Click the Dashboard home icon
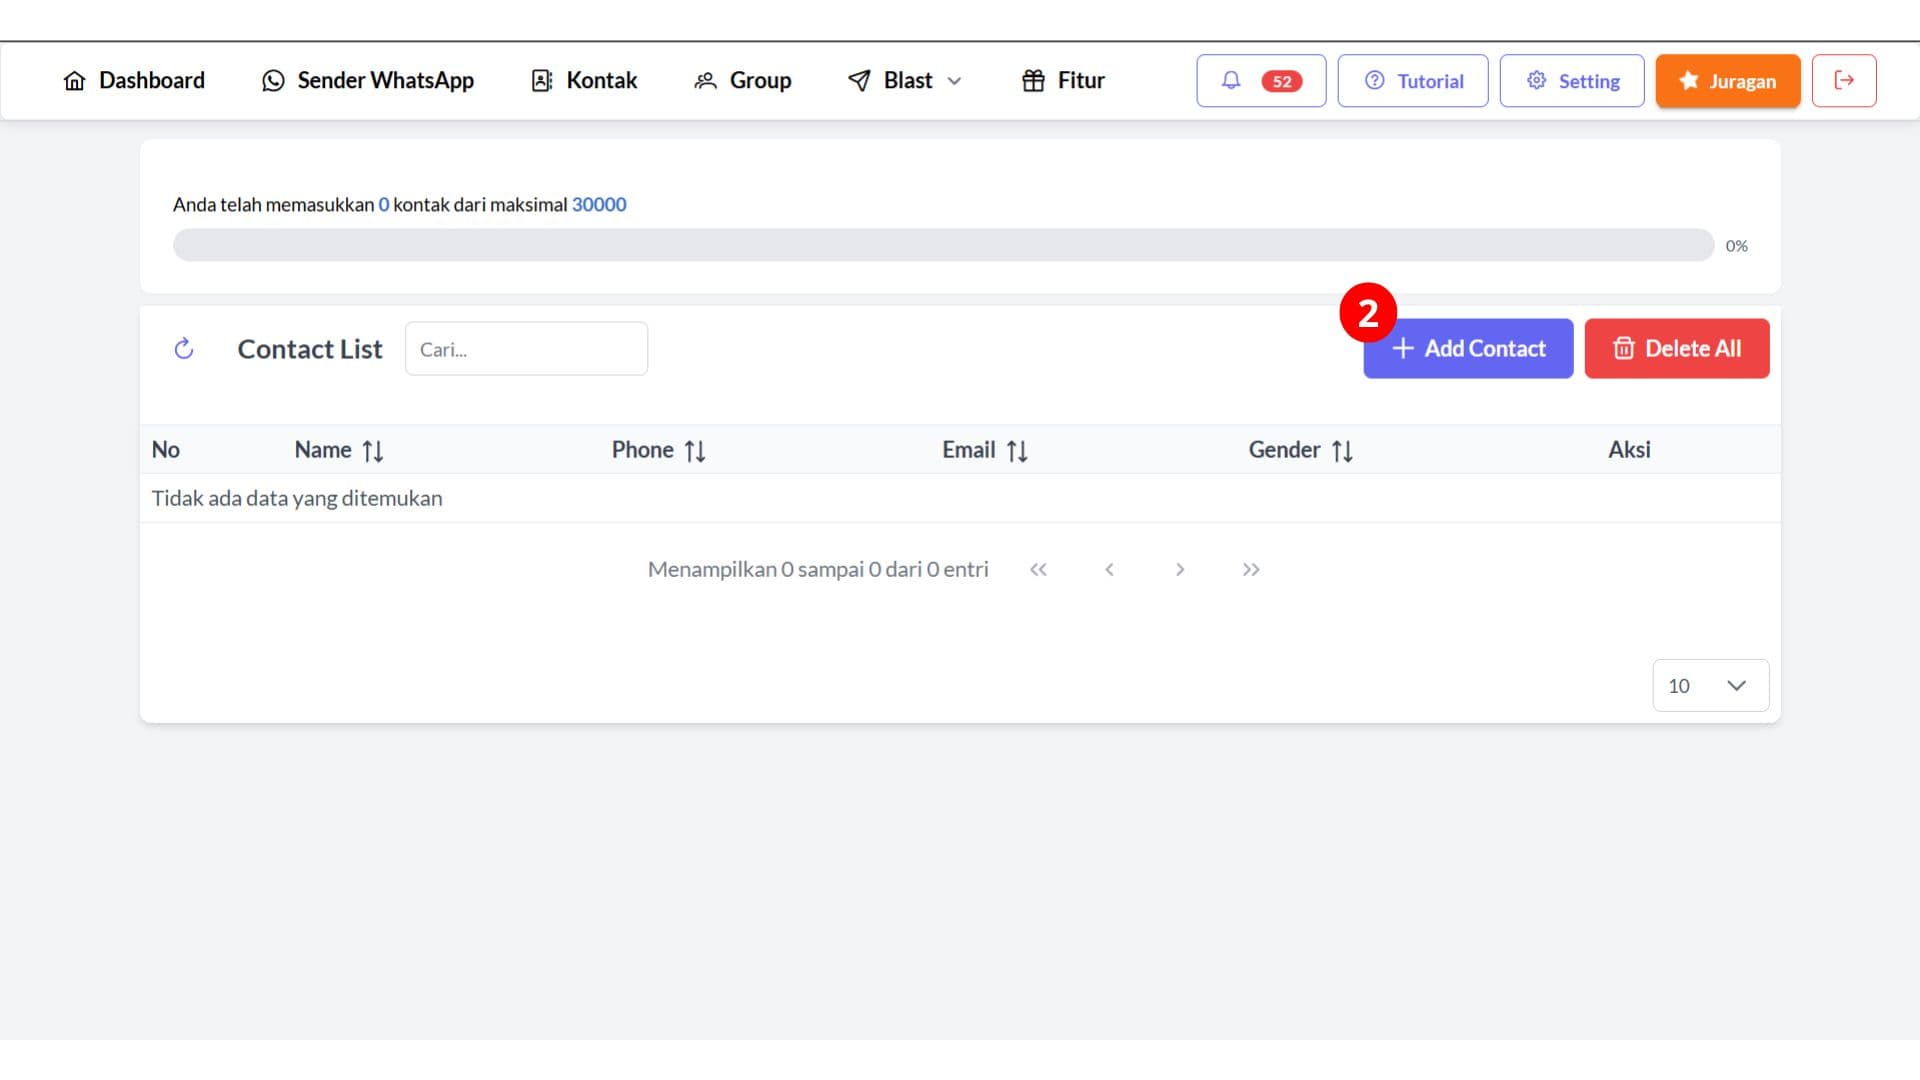The image size is (1920, 1080). [x=73, y=80]
